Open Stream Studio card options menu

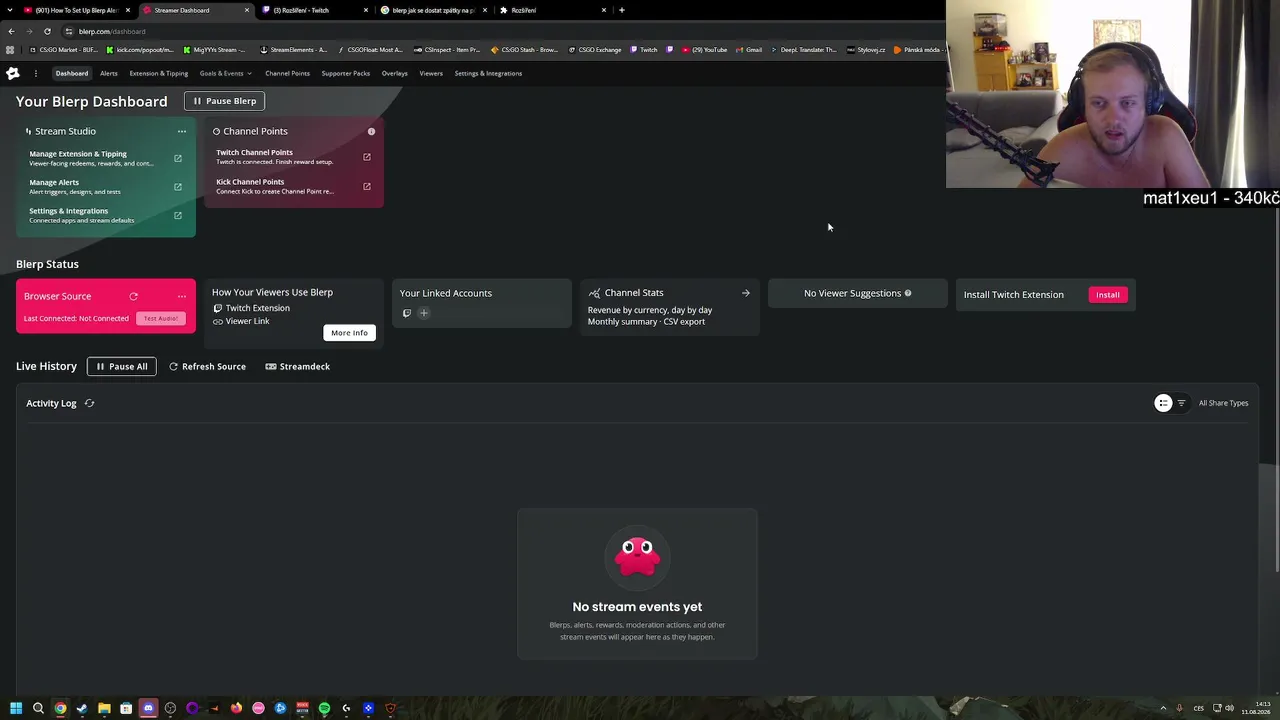coord(181,131)
